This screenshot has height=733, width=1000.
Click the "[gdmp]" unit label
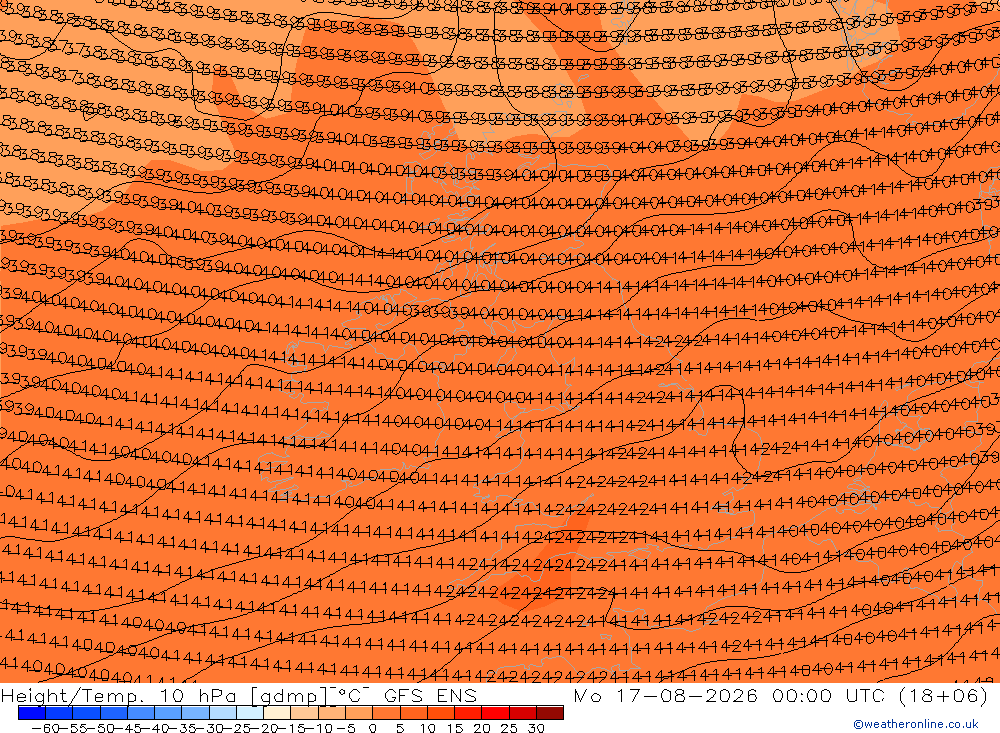click(x=290, y=696)
